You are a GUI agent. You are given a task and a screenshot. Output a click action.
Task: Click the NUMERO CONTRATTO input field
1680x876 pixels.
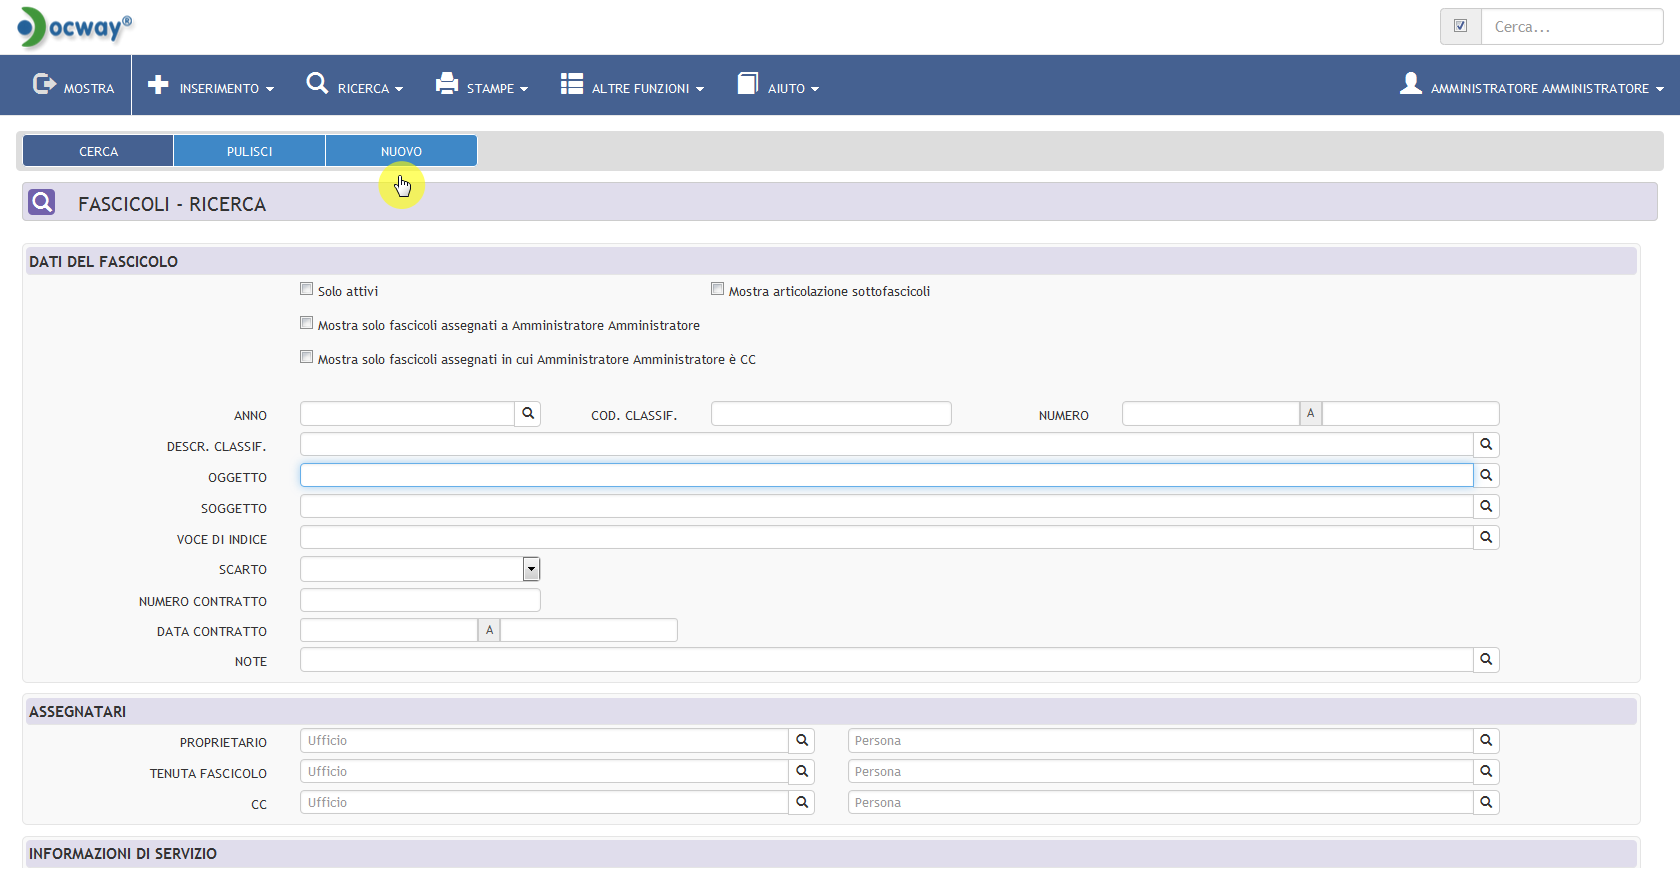[420, 600]
